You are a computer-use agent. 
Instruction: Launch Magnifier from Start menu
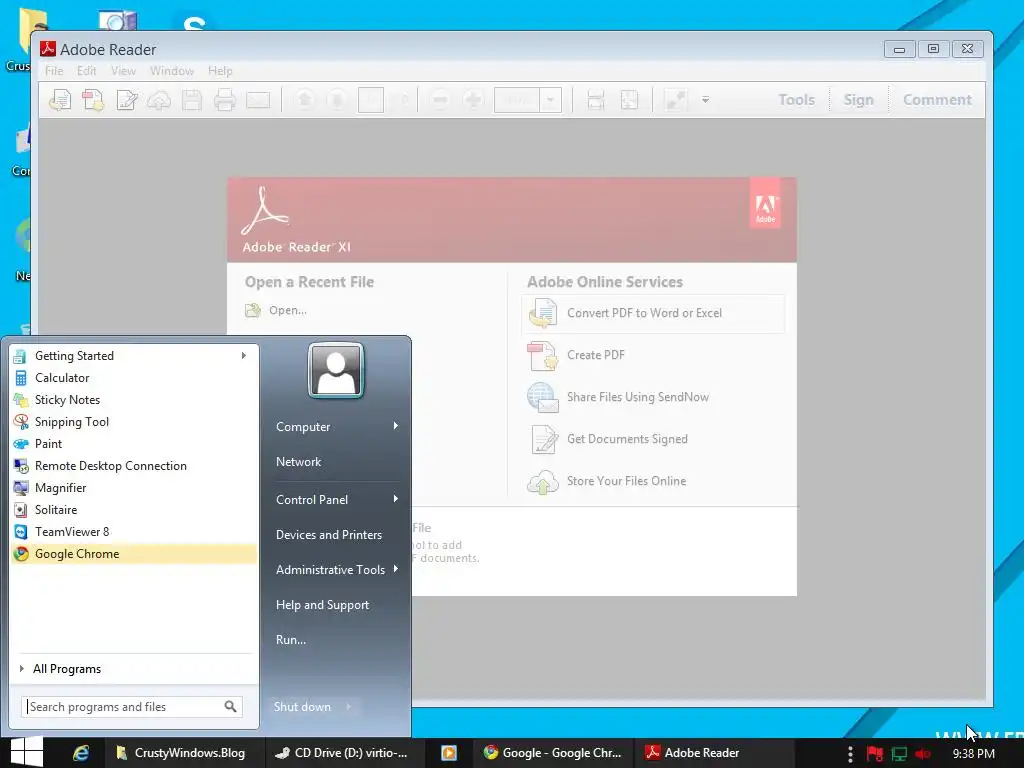[x=135, y=488]
